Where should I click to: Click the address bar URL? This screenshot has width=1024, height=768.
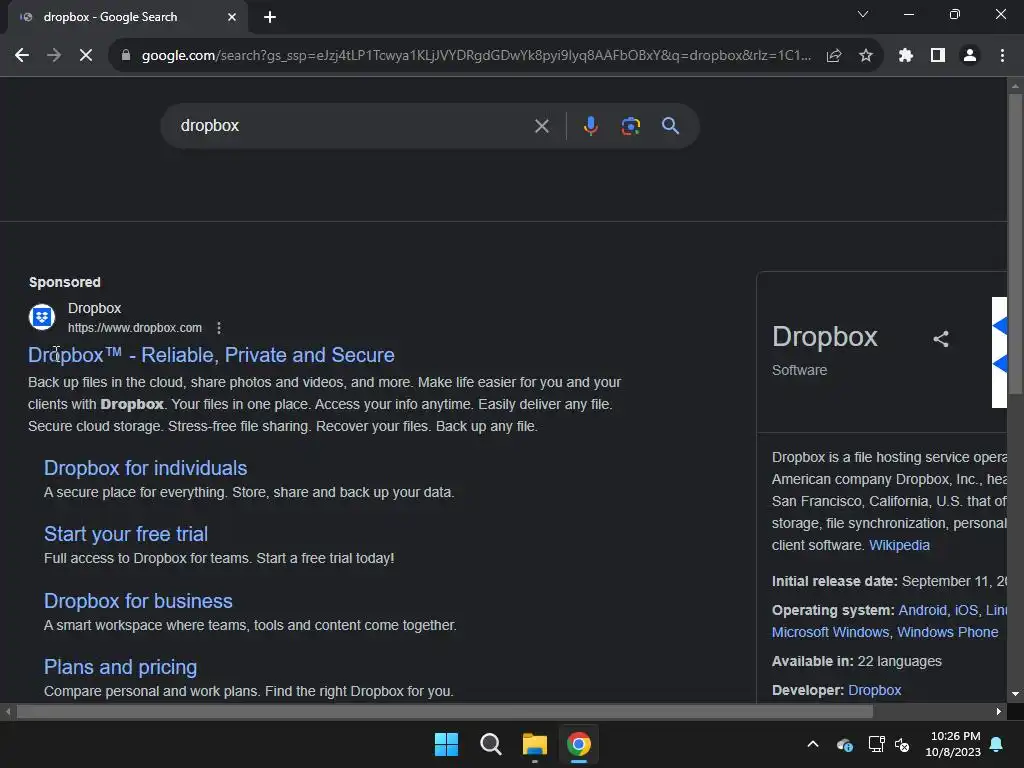click(x=476, y=56)
